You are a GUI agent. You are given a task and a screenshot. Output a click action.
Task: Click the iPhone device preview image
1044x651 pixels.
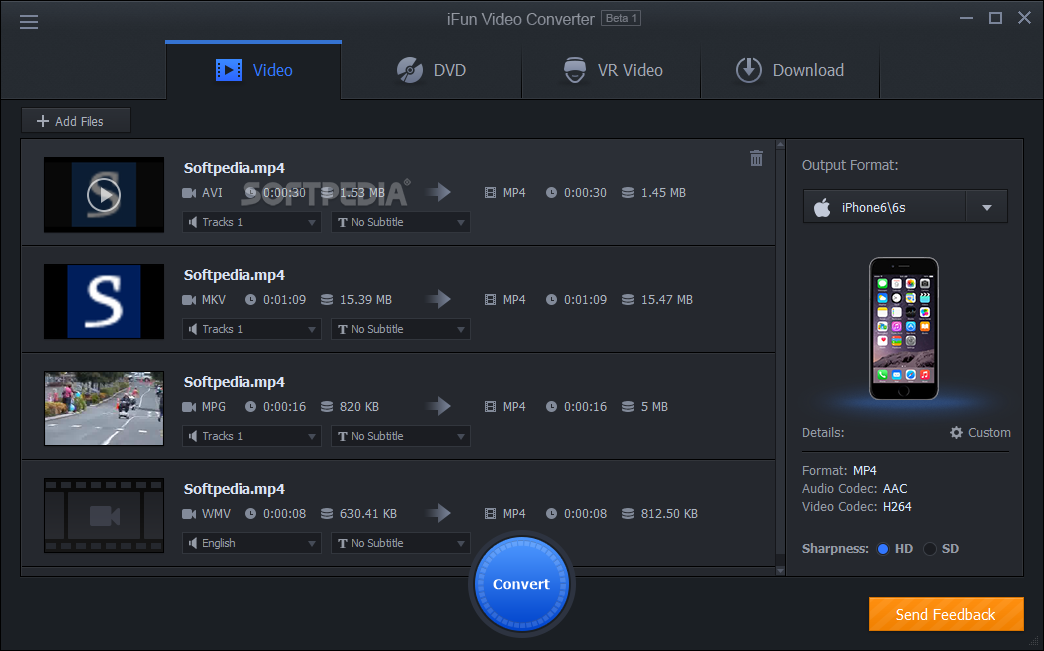(x=904, y=329)
